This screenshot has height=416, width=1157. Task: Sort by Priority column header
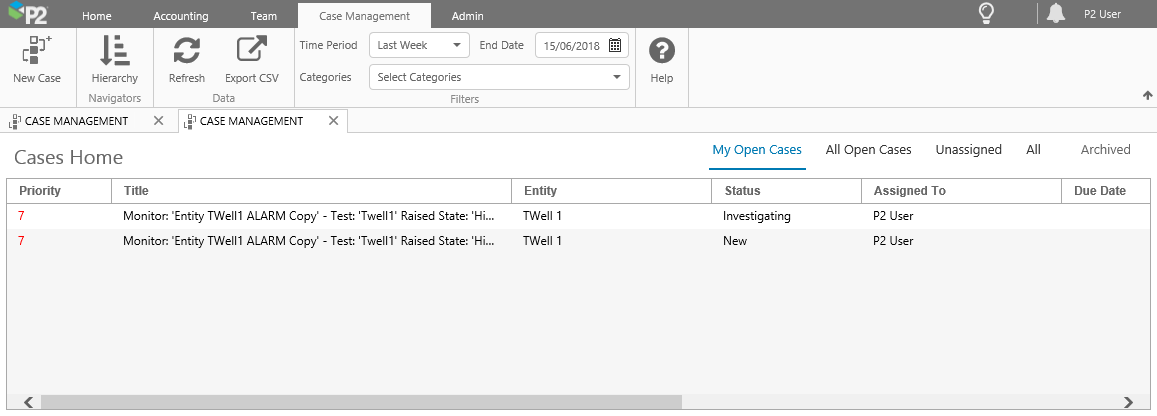pyautogui.click(x=40, y=191)
